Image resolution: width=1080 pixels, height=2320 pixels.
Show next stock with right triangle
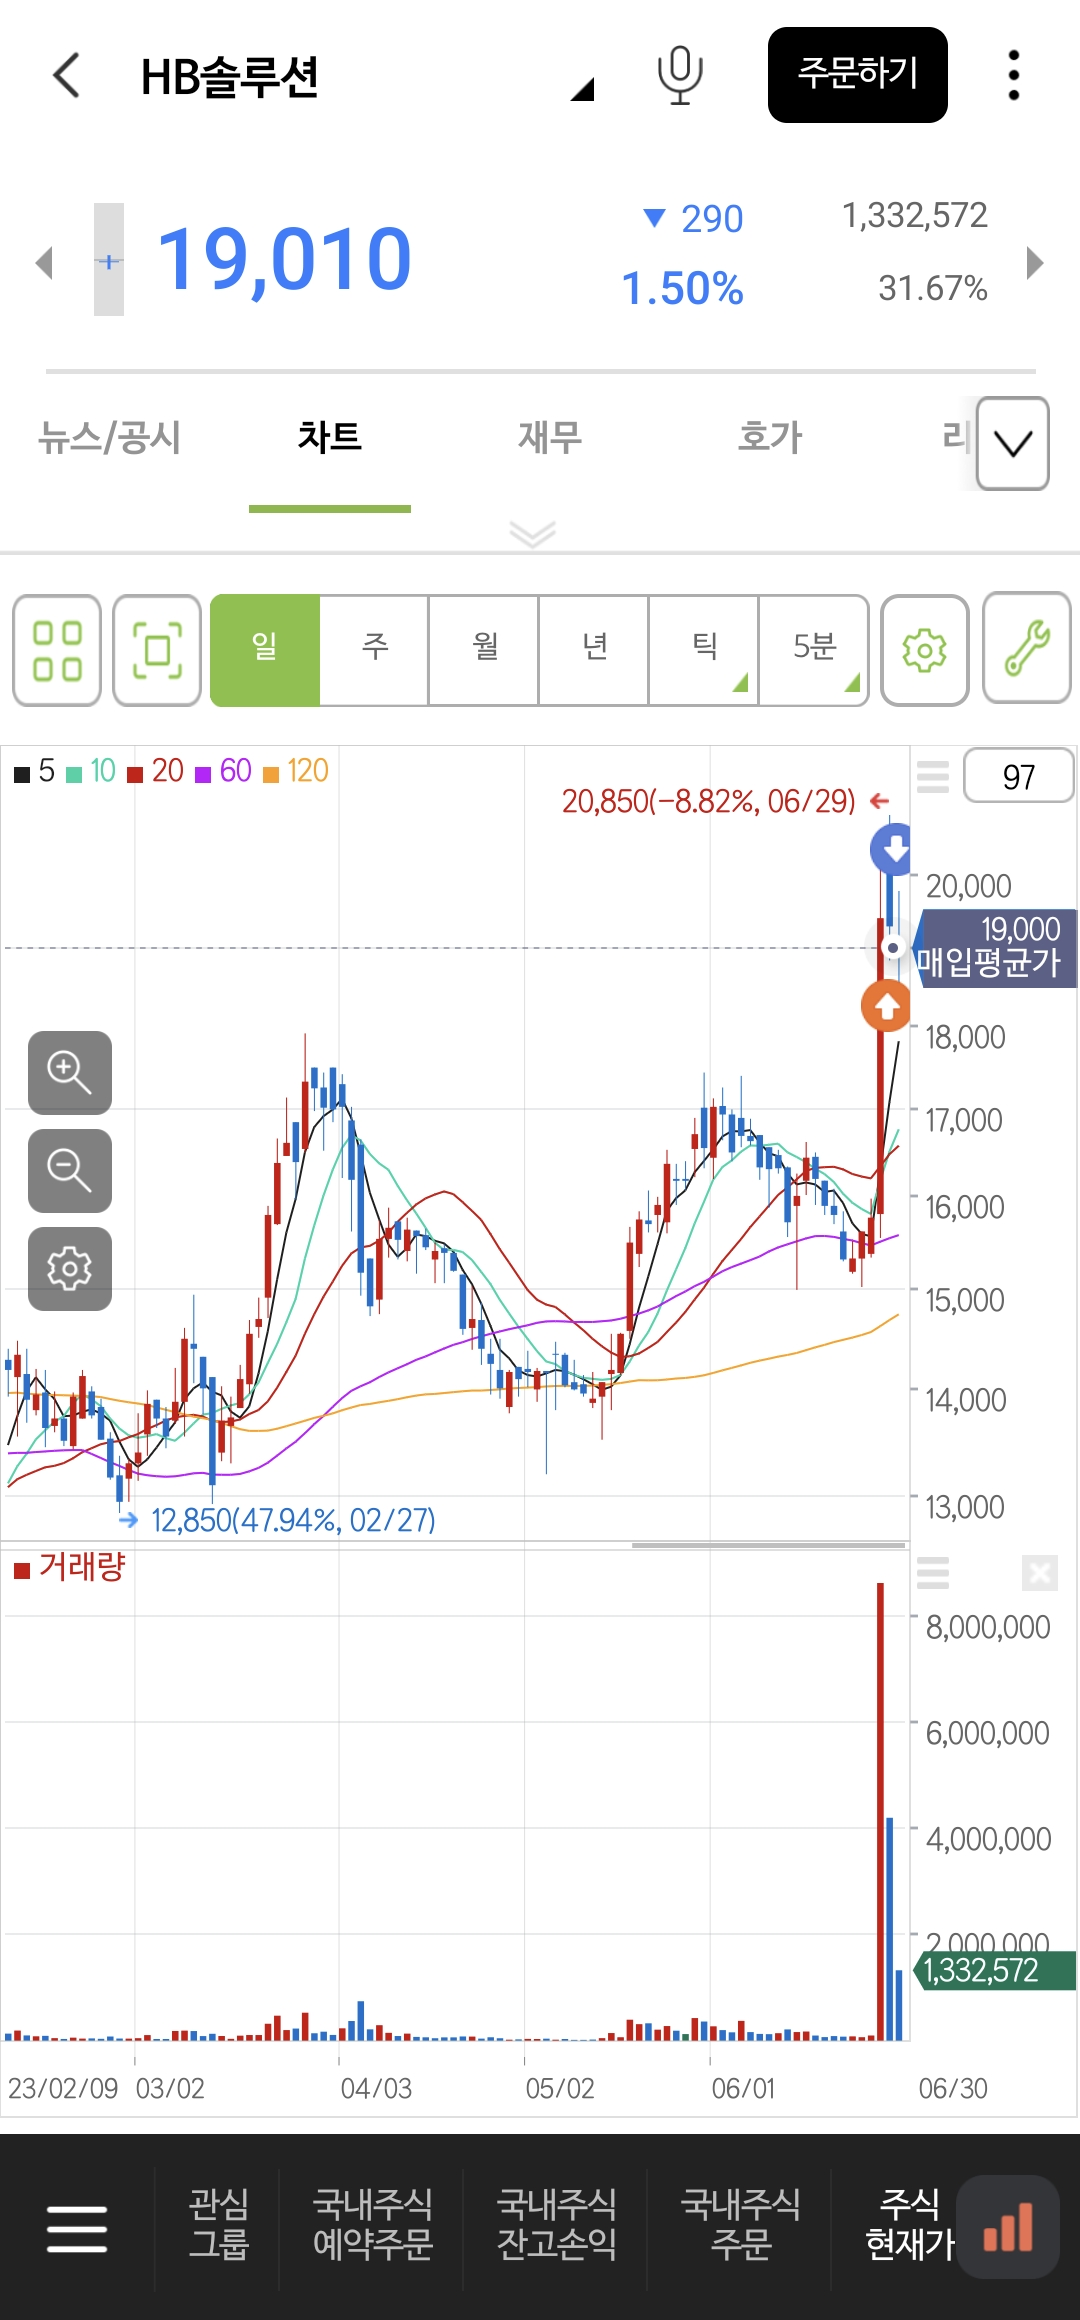click(1036, 263)
